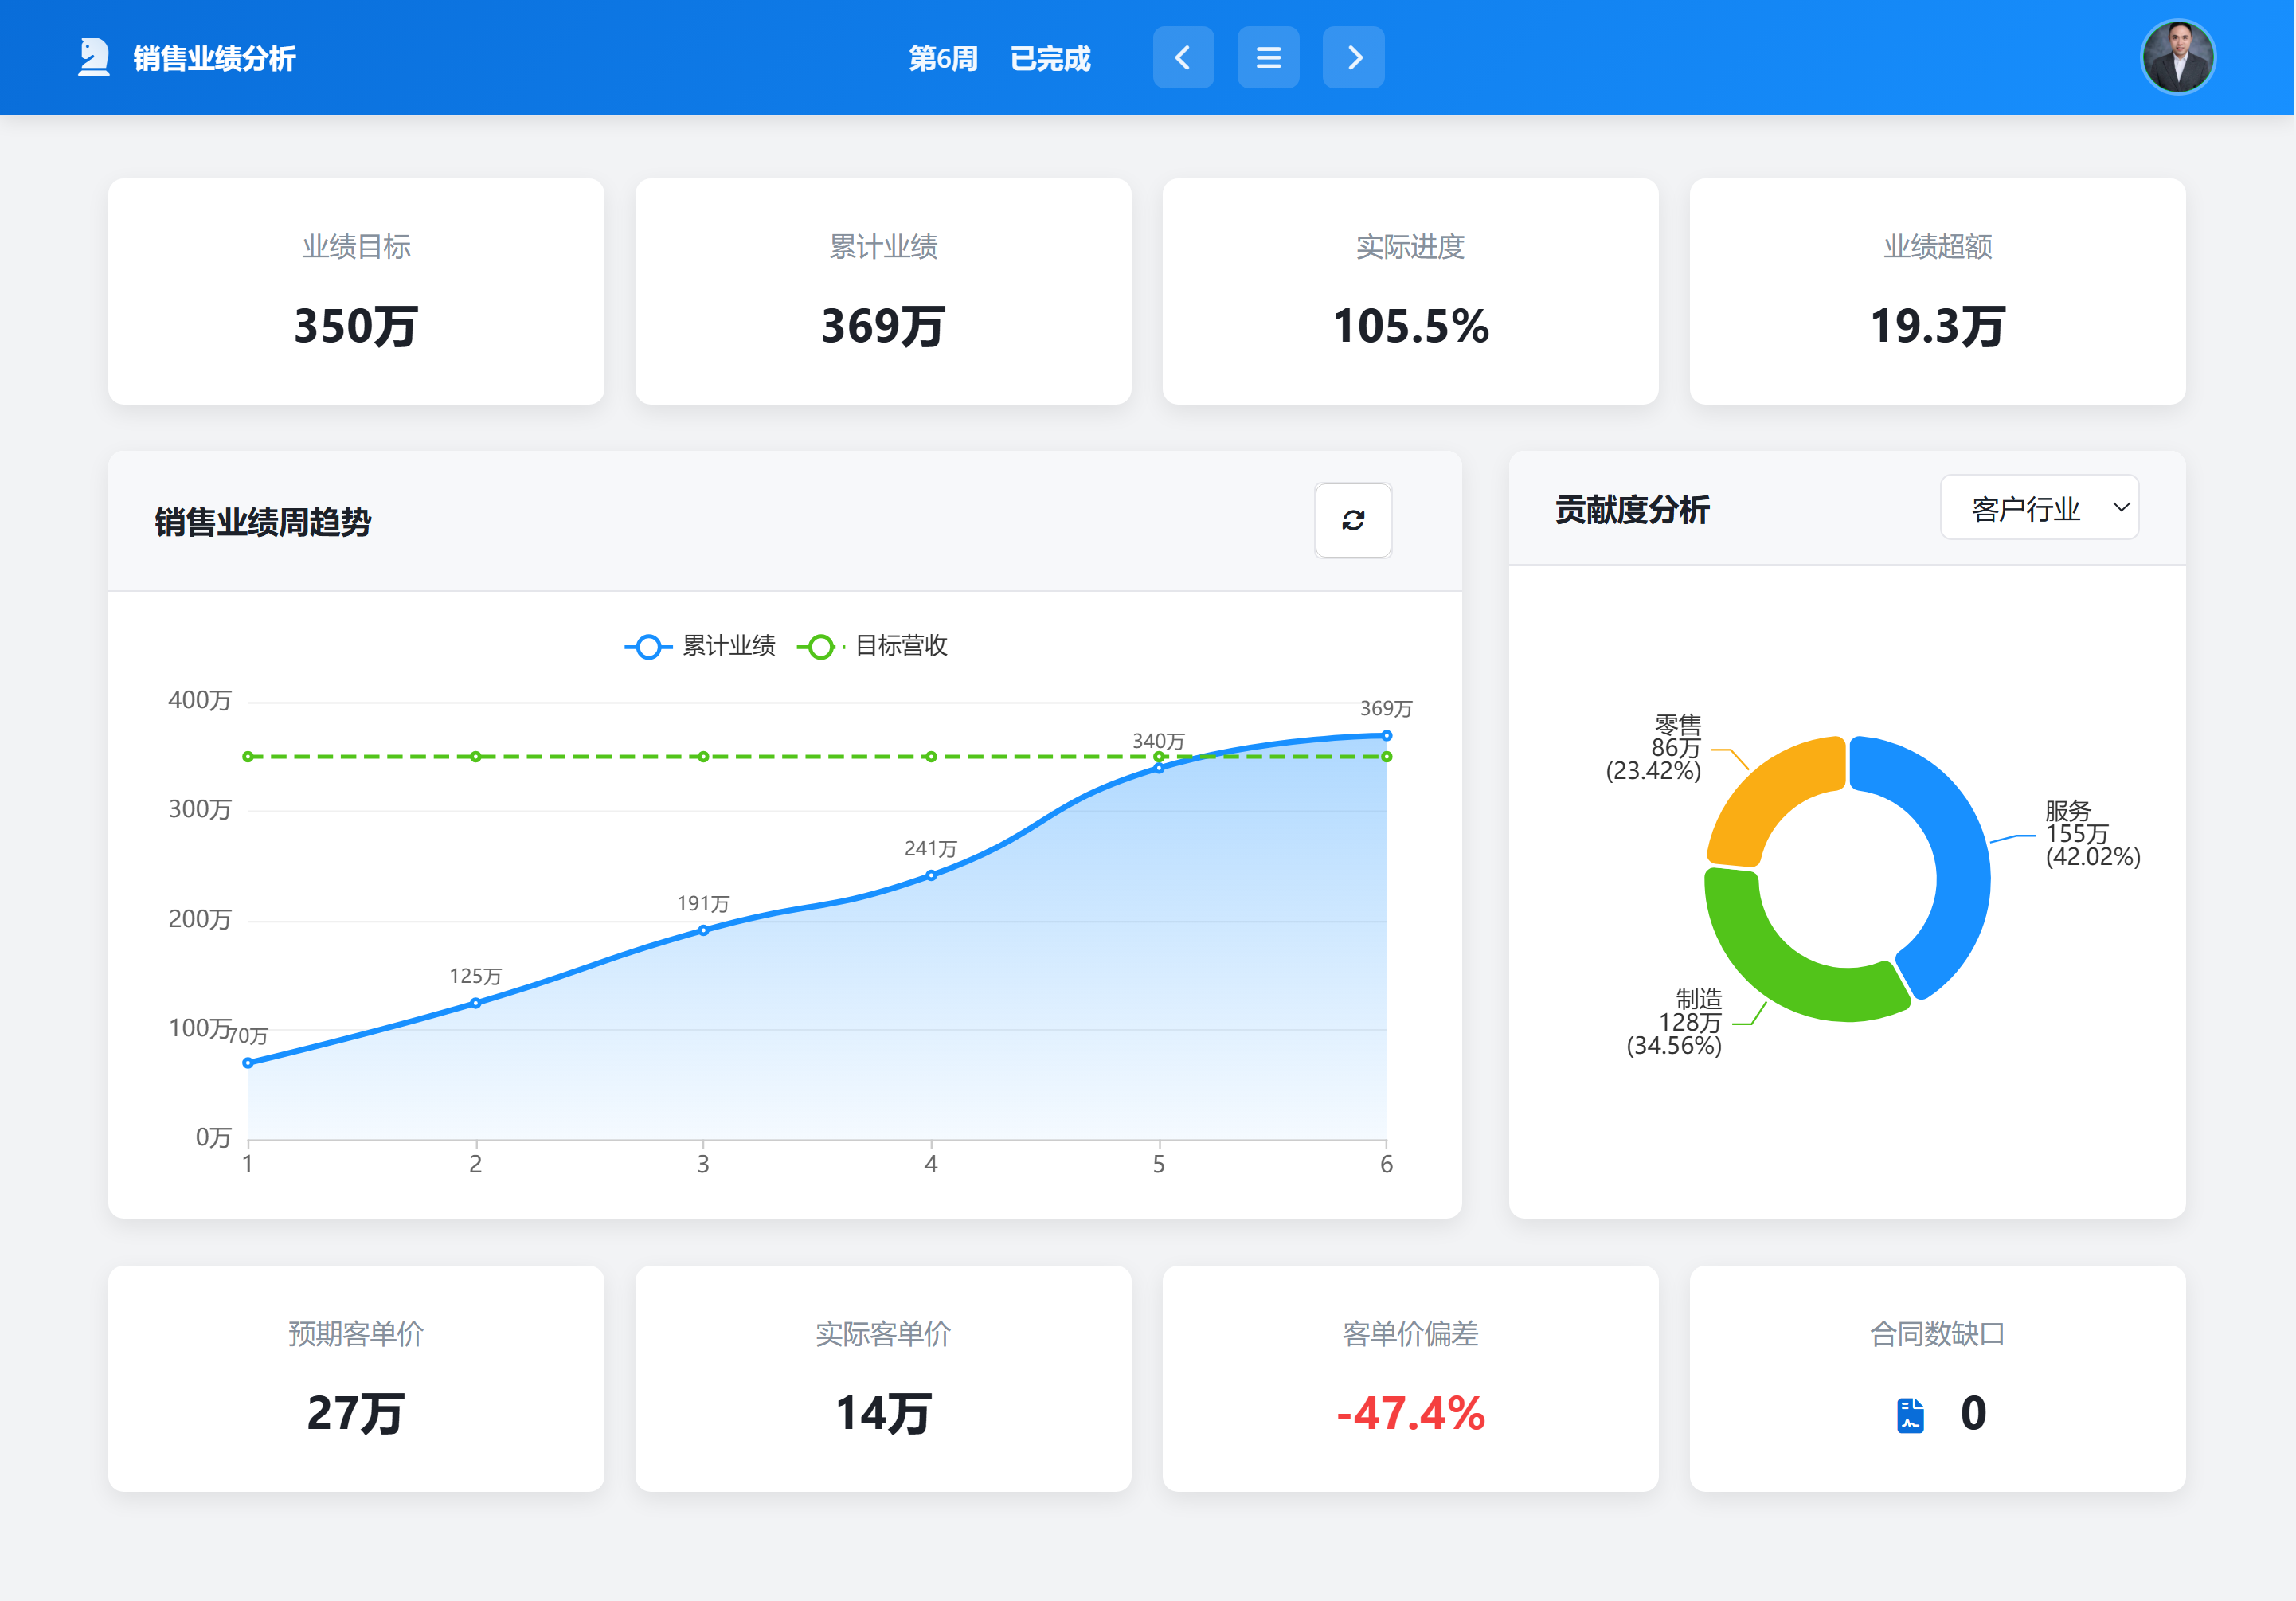The image size is (2296, 1601).
Task: Toggle the 累计业绩 series in the chart legend
Action: click(x=727, y=647)
